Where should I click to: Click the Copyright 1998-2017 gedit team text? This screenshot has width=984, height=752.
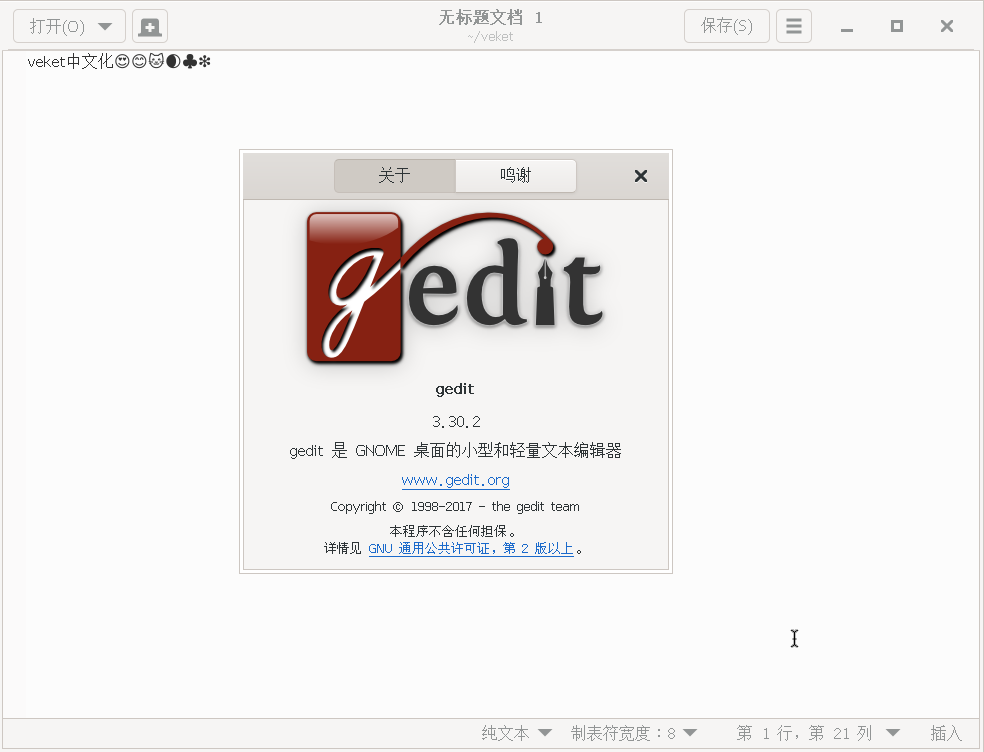455,507
